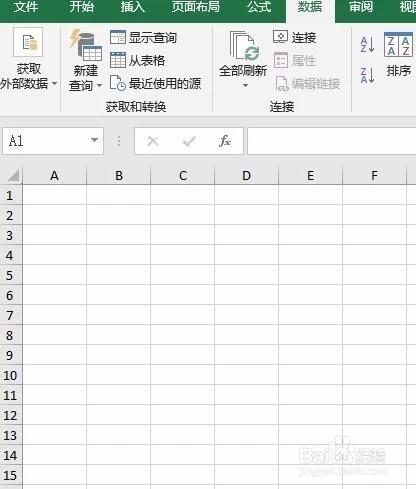Select column D header
The width and height of the screenshot is (416, 489).
(246, 175)
